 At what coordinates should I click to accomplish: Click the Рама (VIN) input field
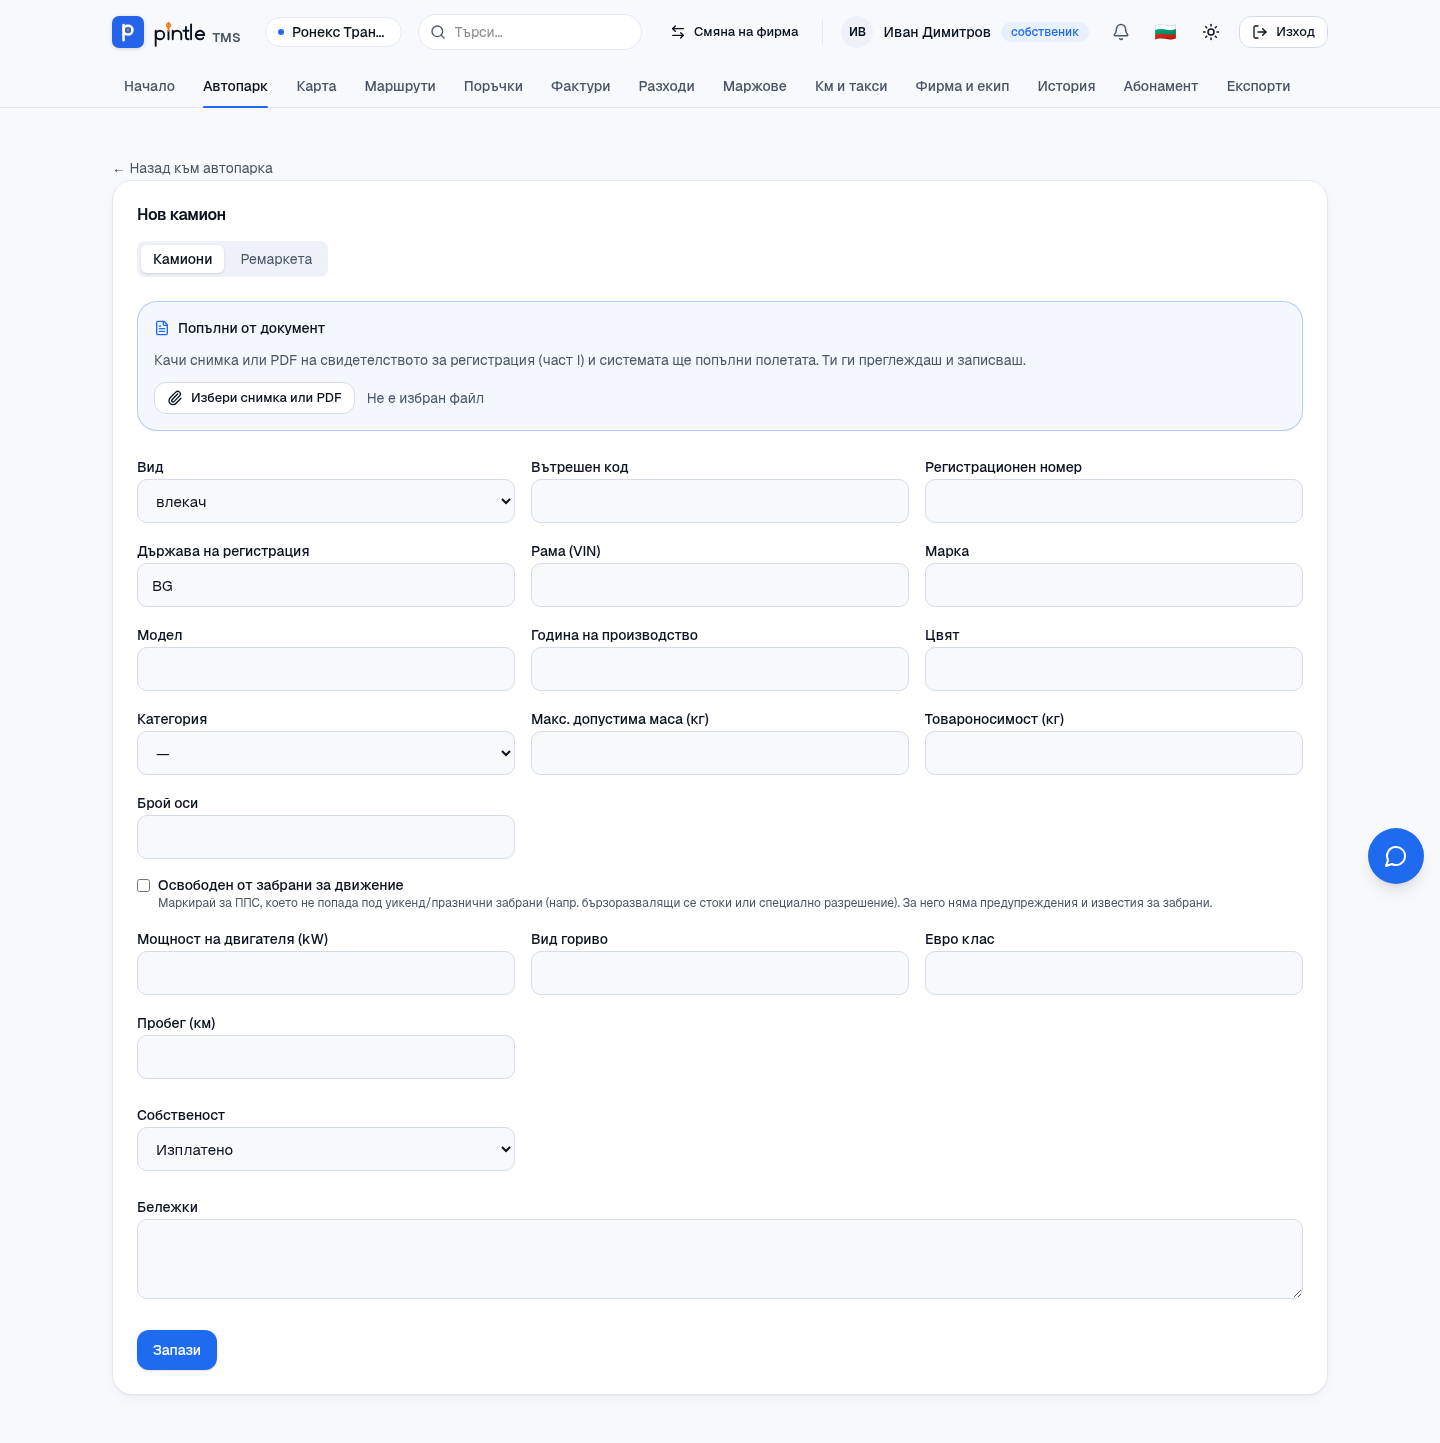[720, 585]
